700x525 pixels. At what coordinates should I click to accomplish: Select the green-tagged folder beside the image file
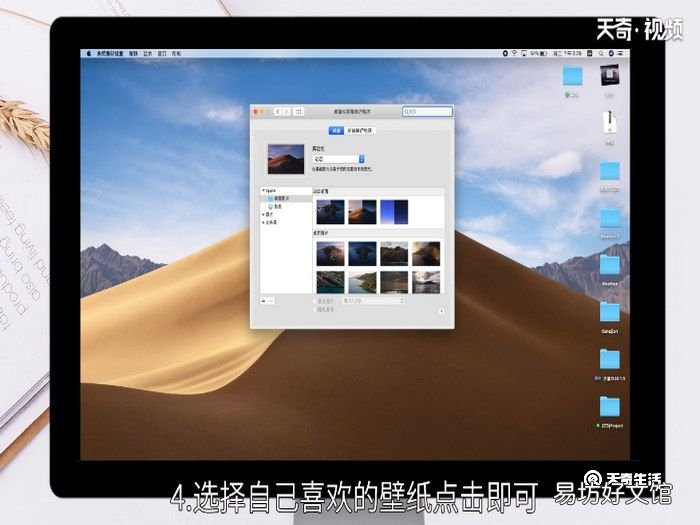click(572, 75)
